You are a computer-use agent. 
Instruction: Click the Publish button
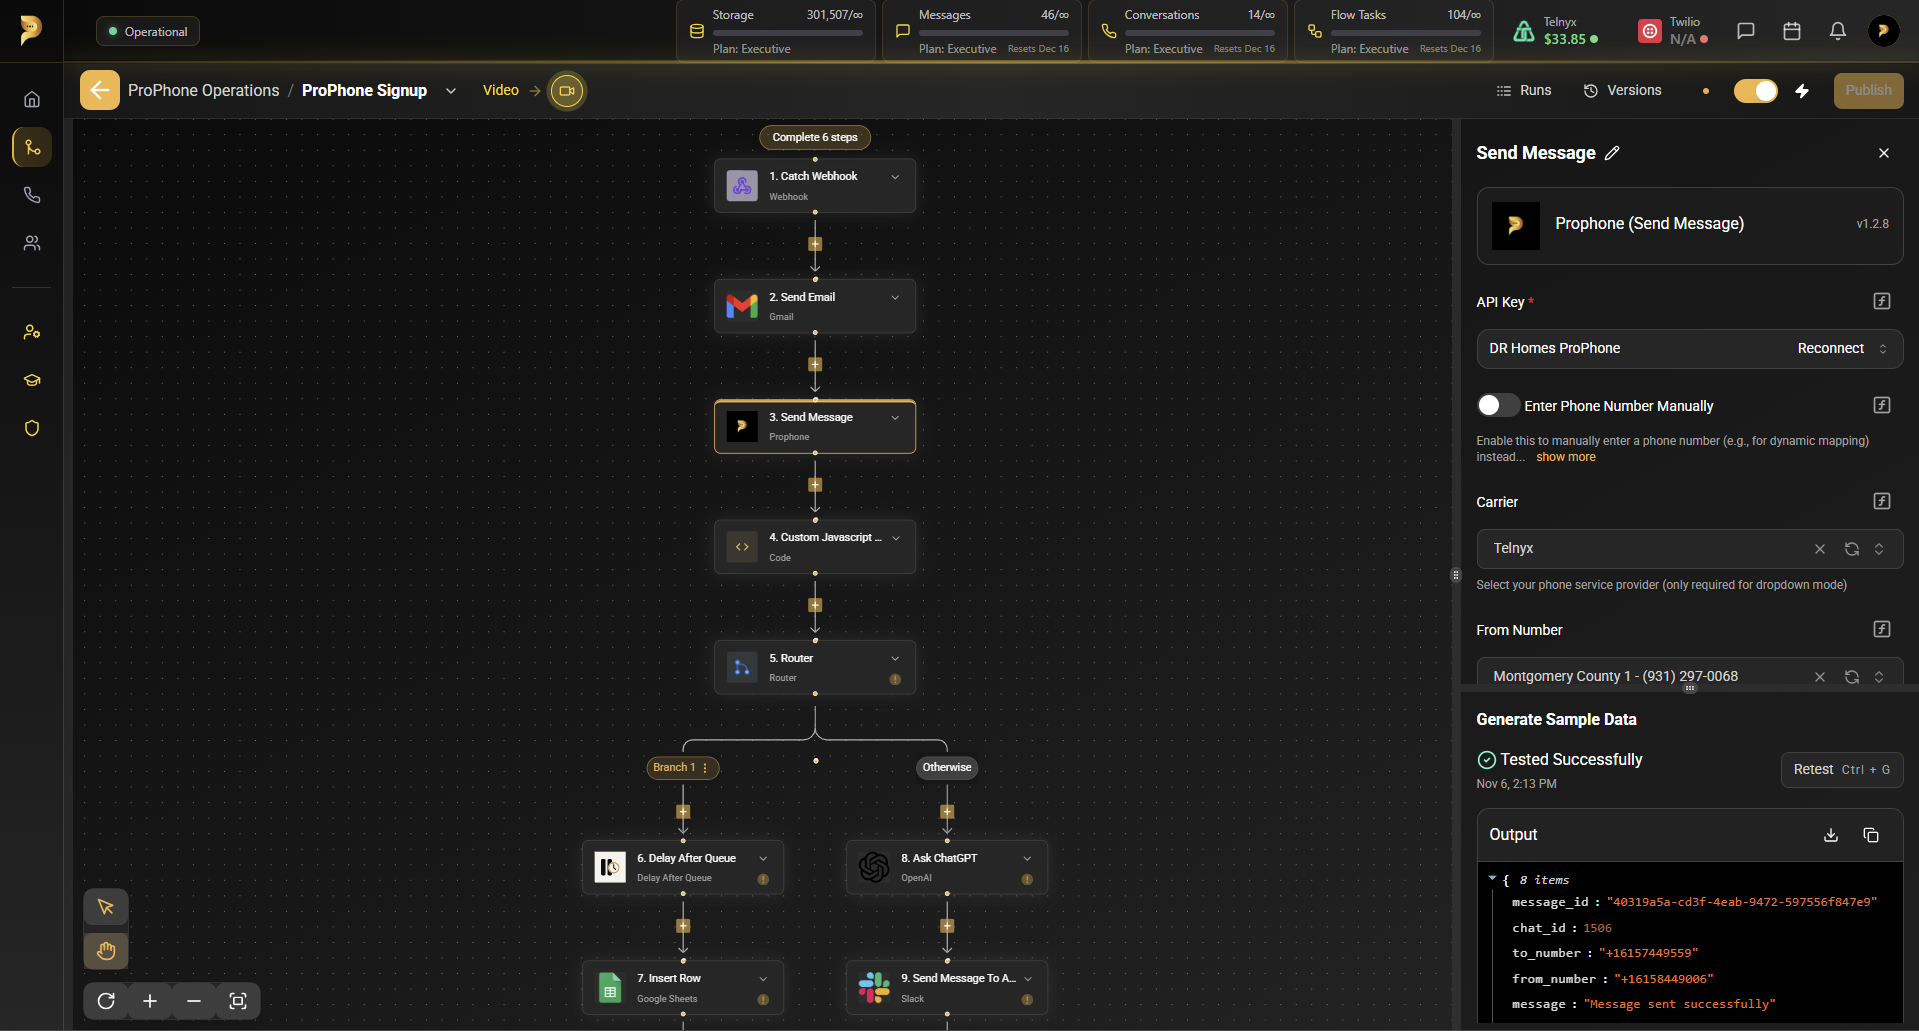click(x=1868, y=91)
